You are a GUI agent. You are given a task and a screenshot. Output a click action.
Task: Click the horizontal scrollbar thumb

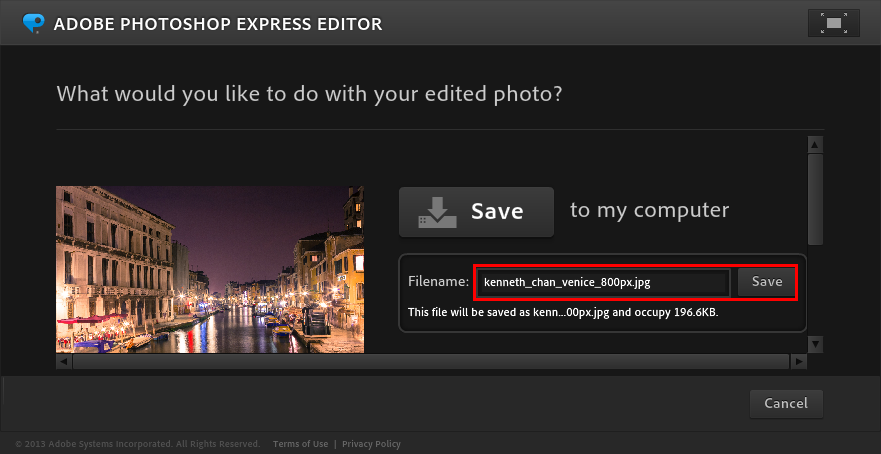tap(431, 361)
